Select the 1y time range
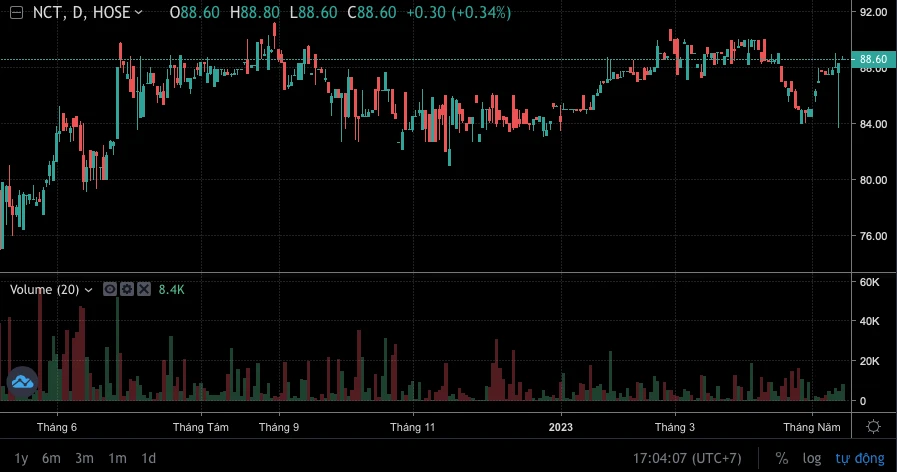This screenshot has height=472, width=897. click(21, 458)
